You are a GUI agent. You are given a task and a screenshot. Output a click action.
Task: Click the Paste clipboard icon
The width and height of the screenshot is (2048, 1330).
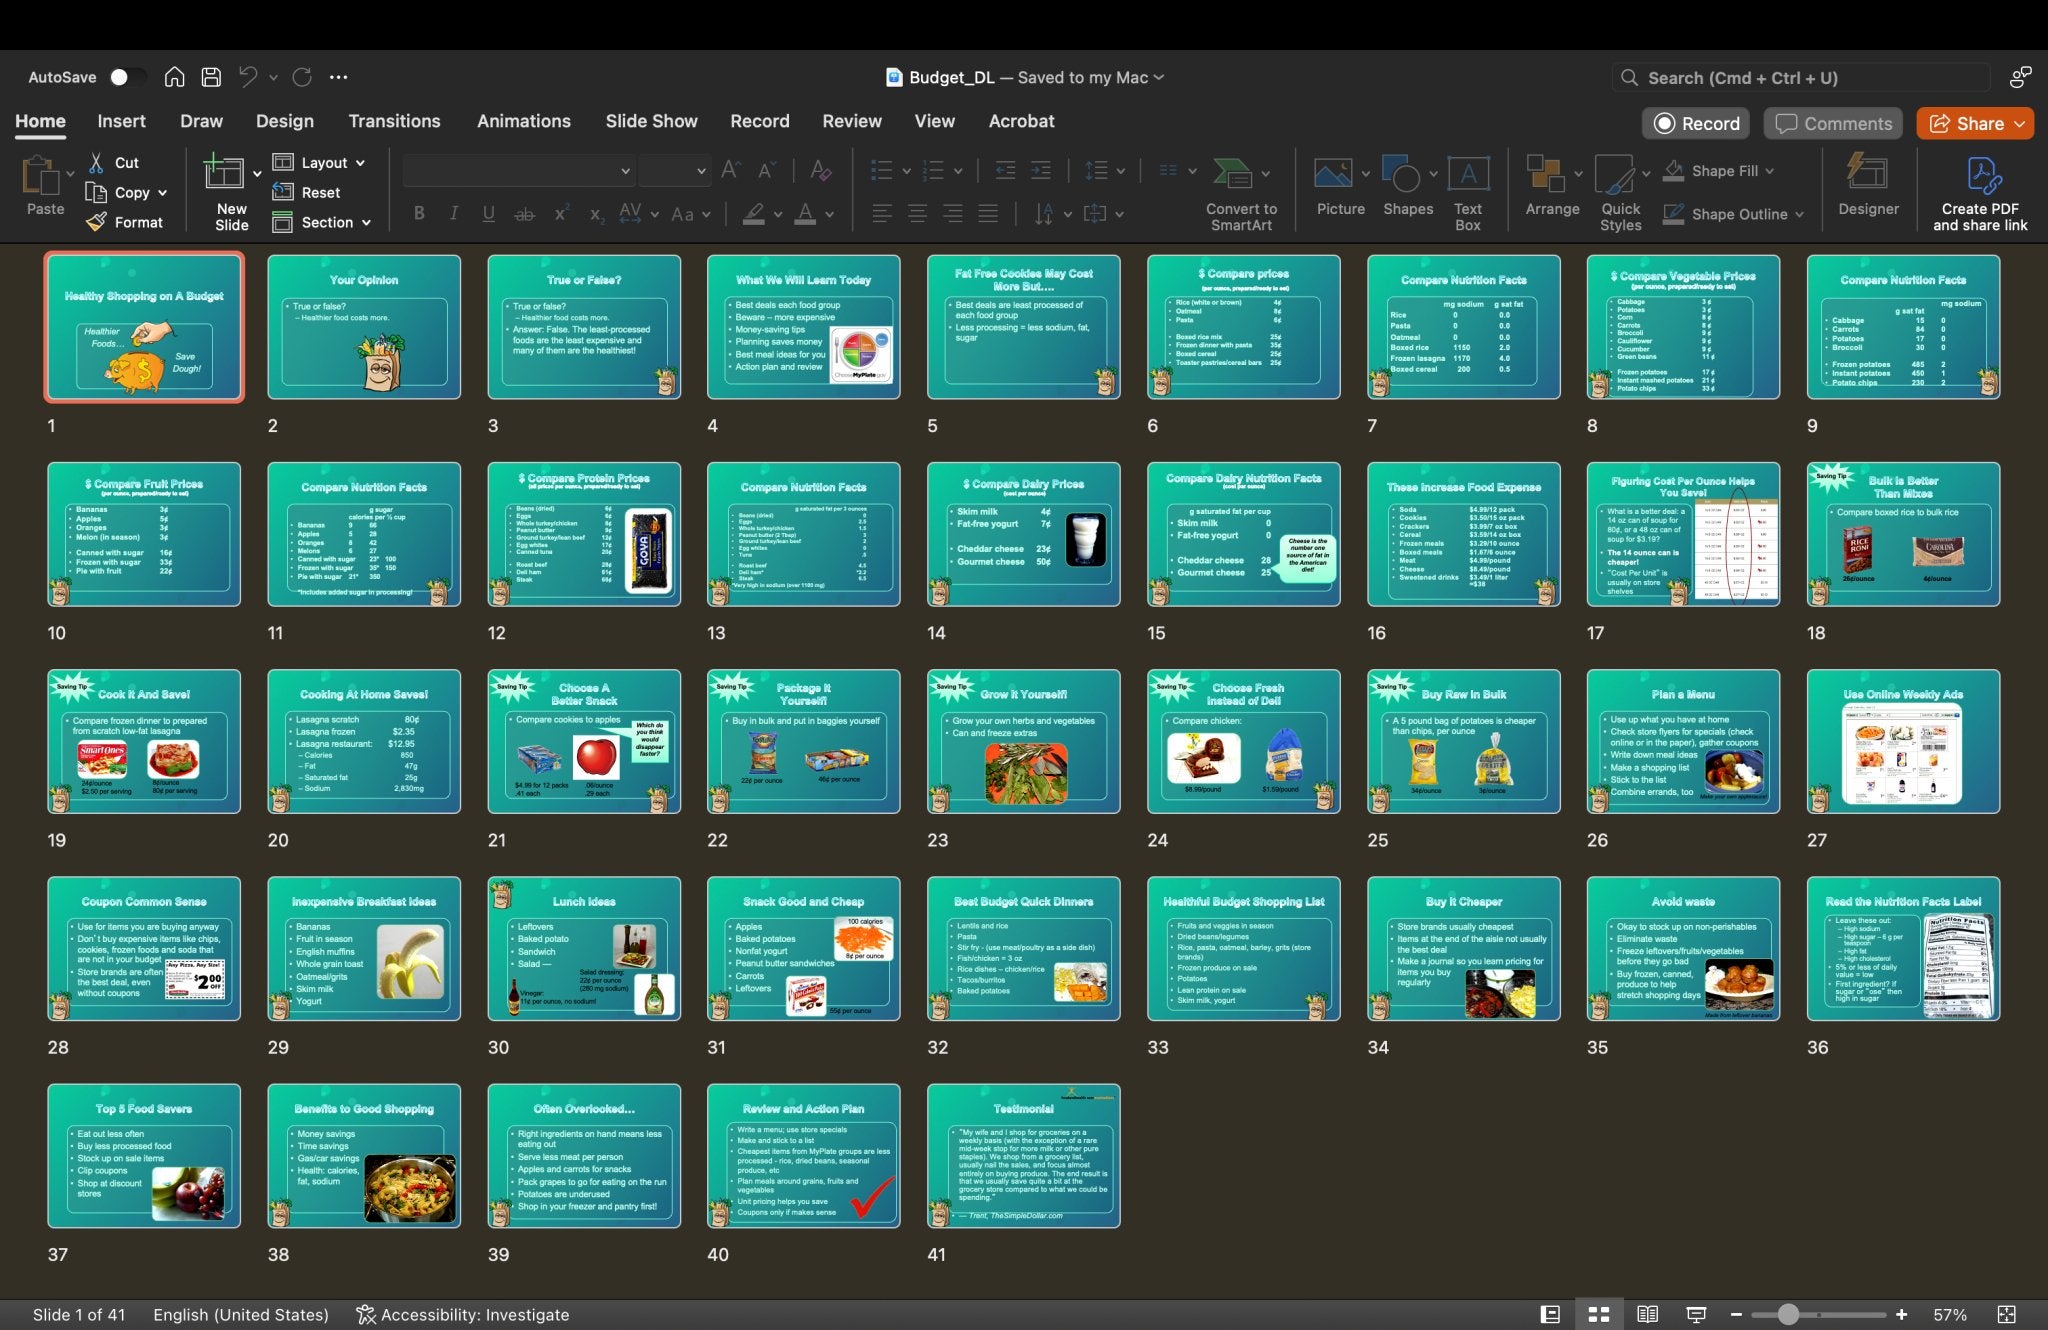click(41, 175)
